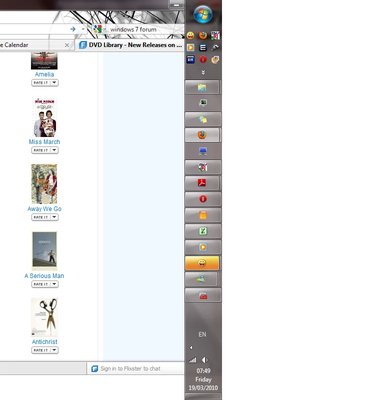The width and height of the screenshot is (384, 400).
Task: Open the network signal tray icon
Action: [x=193, y=360]
